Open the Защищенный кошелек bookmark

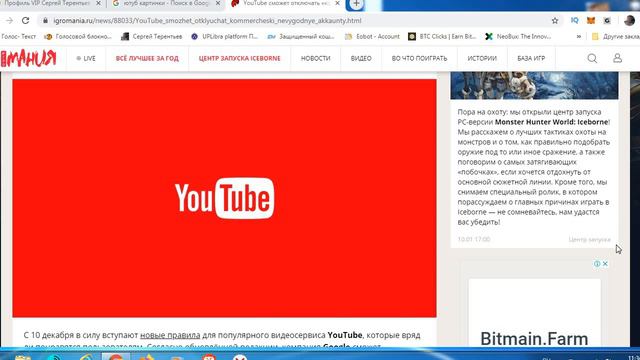(x=301, y=36)
